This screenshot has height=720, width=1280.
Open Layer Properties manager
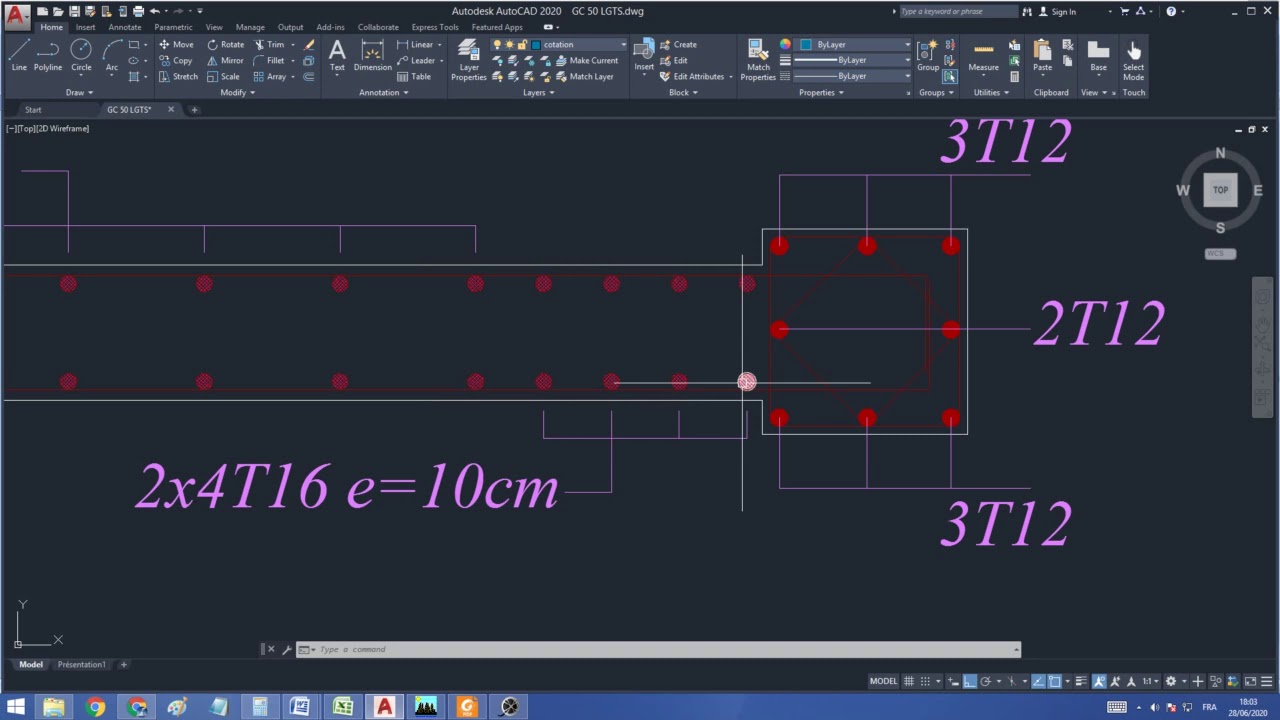pos(468,60)
